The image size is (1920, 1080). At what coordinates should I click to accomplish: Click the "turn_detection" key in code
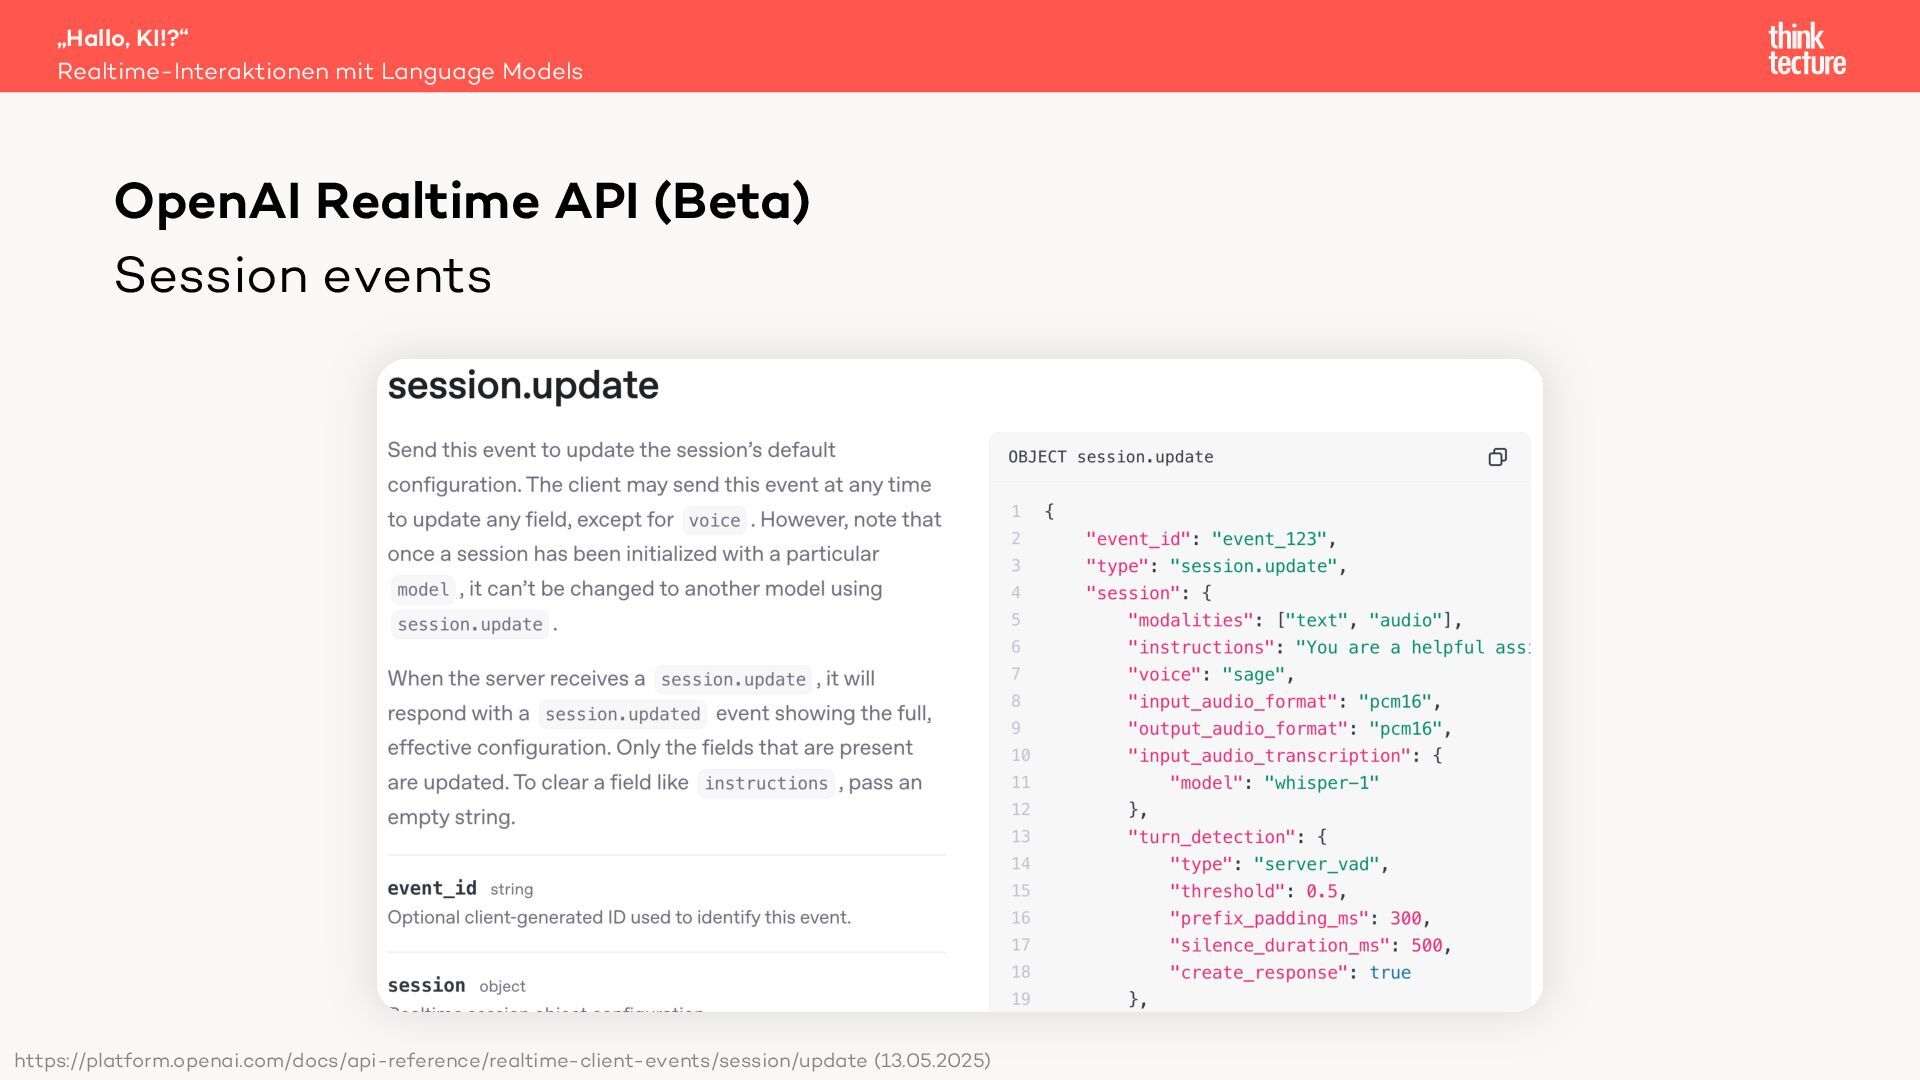[x=1211, y=837]
